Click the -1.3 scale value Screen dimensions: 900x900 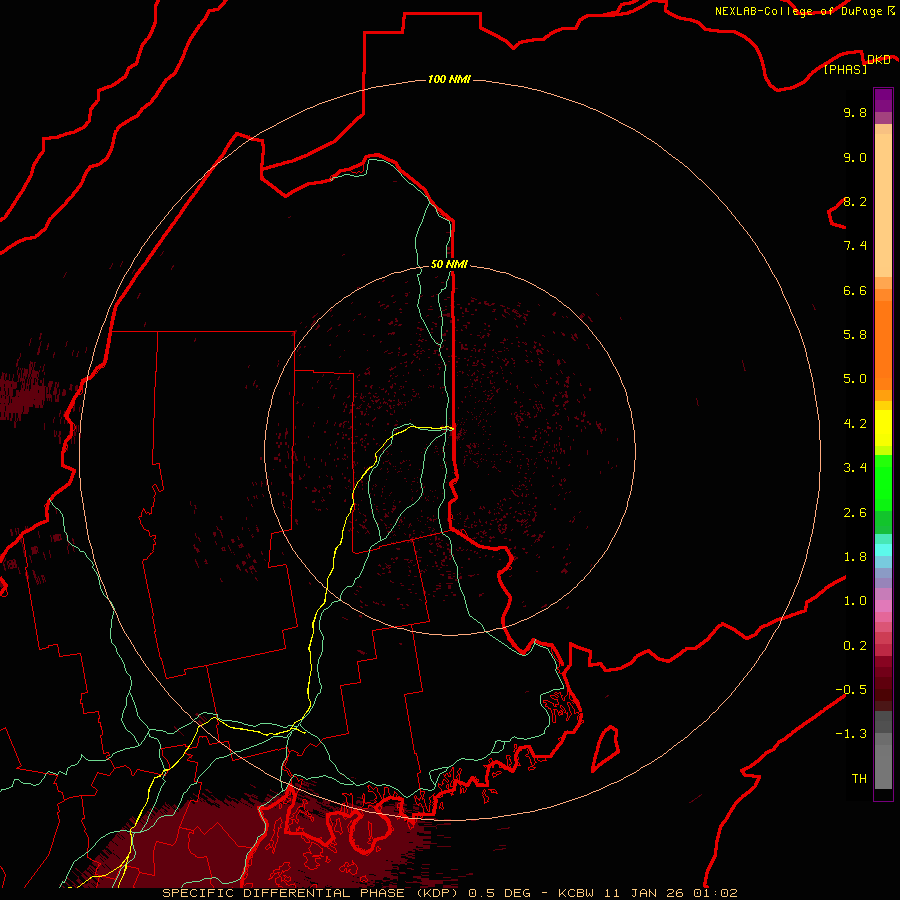click(851, 734)
